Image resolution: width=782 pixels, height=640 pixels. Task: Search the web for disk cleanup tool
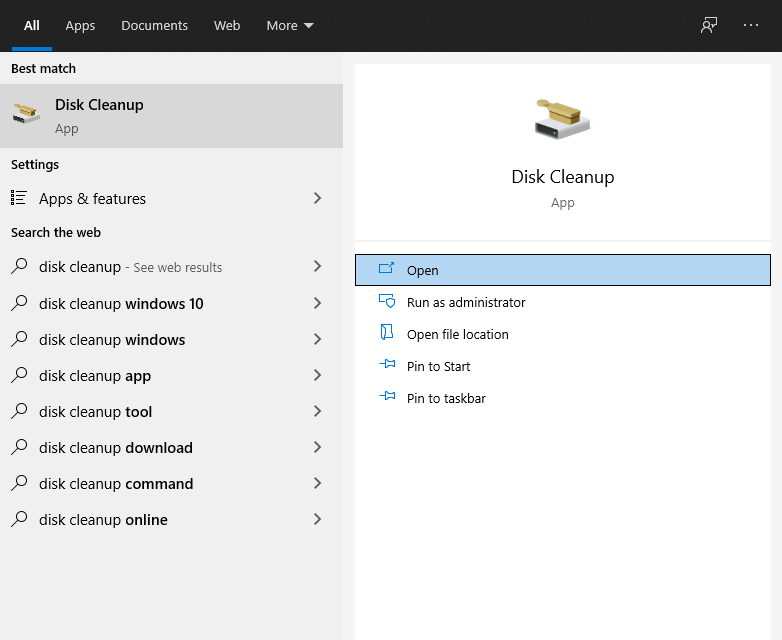(x=96, y=412)
